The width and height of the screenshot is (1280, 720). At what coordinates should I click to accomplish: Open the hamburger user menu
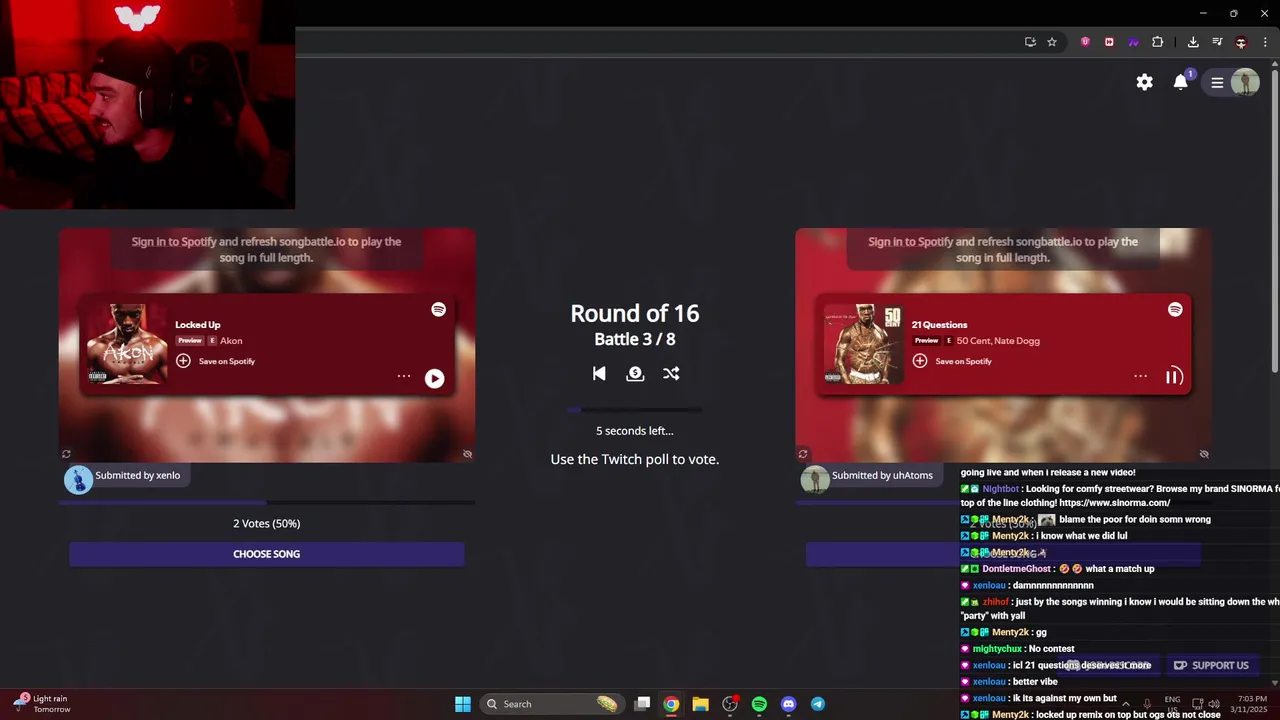pyautogui.click(x=1217, y=83)
